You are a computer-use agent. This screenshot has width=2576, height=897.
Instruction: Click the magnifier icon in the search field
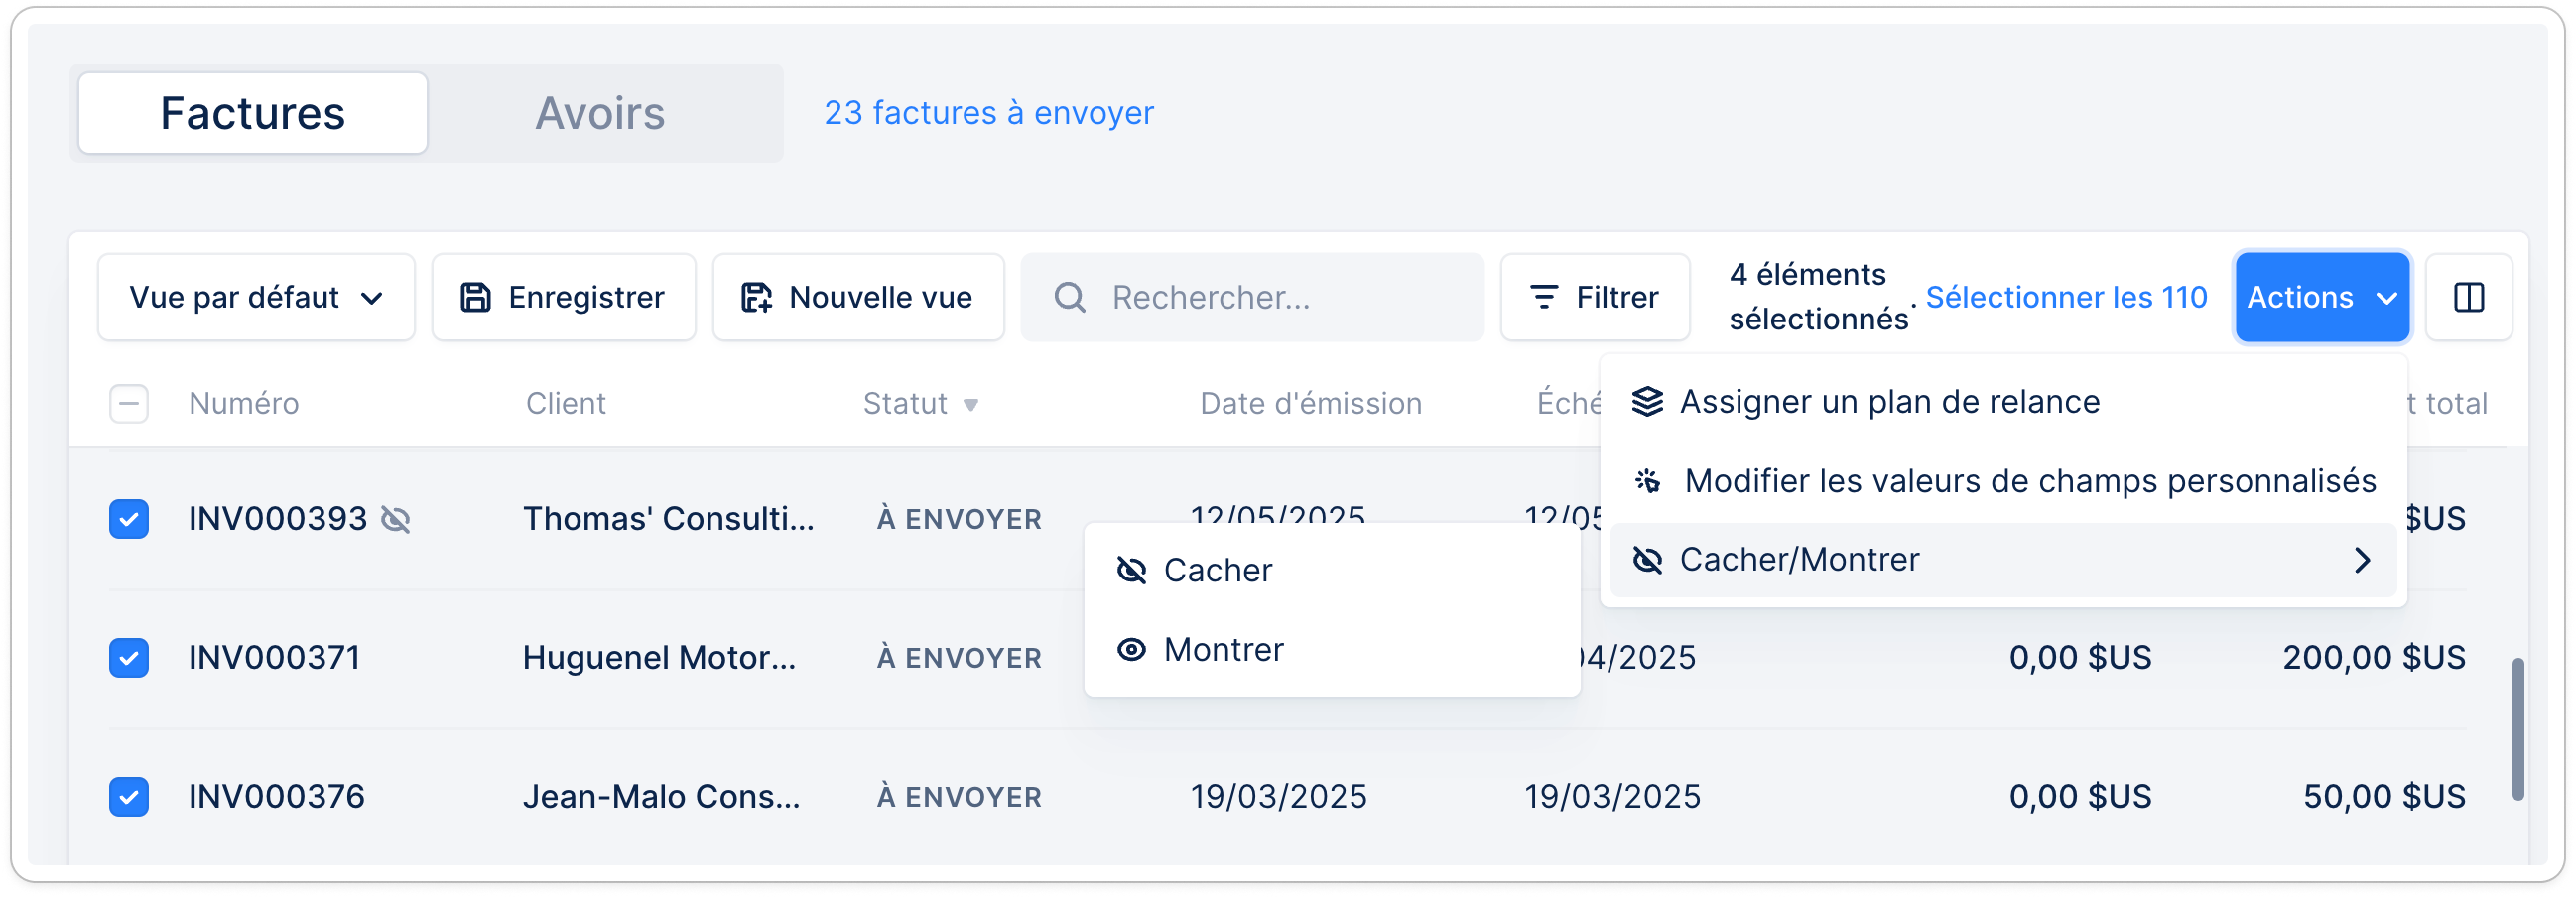point(1070,297)
